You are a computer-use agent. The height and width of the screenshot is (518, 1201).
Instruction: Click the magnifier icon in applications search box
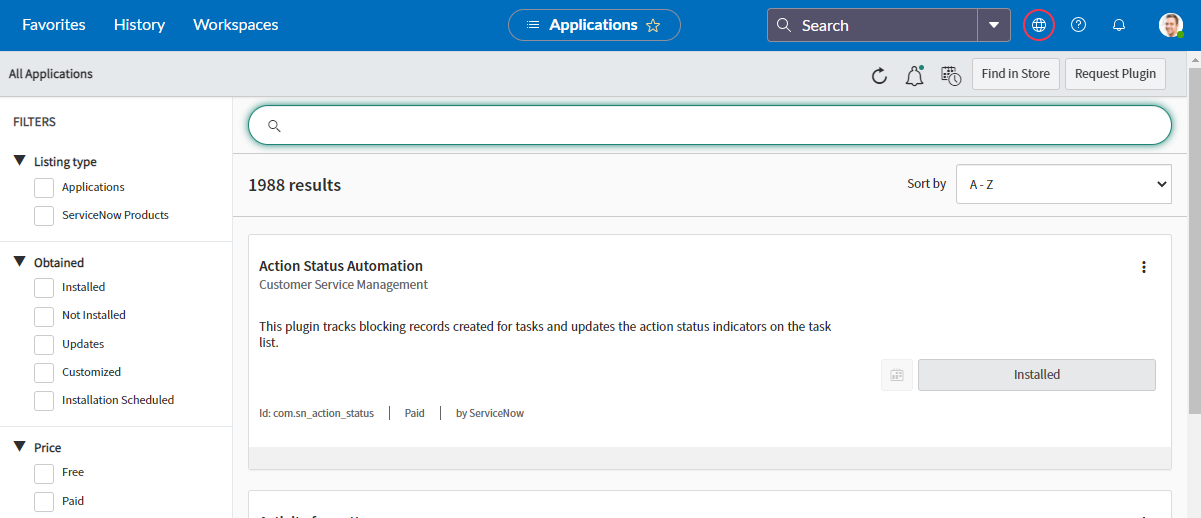click(274, 126)
